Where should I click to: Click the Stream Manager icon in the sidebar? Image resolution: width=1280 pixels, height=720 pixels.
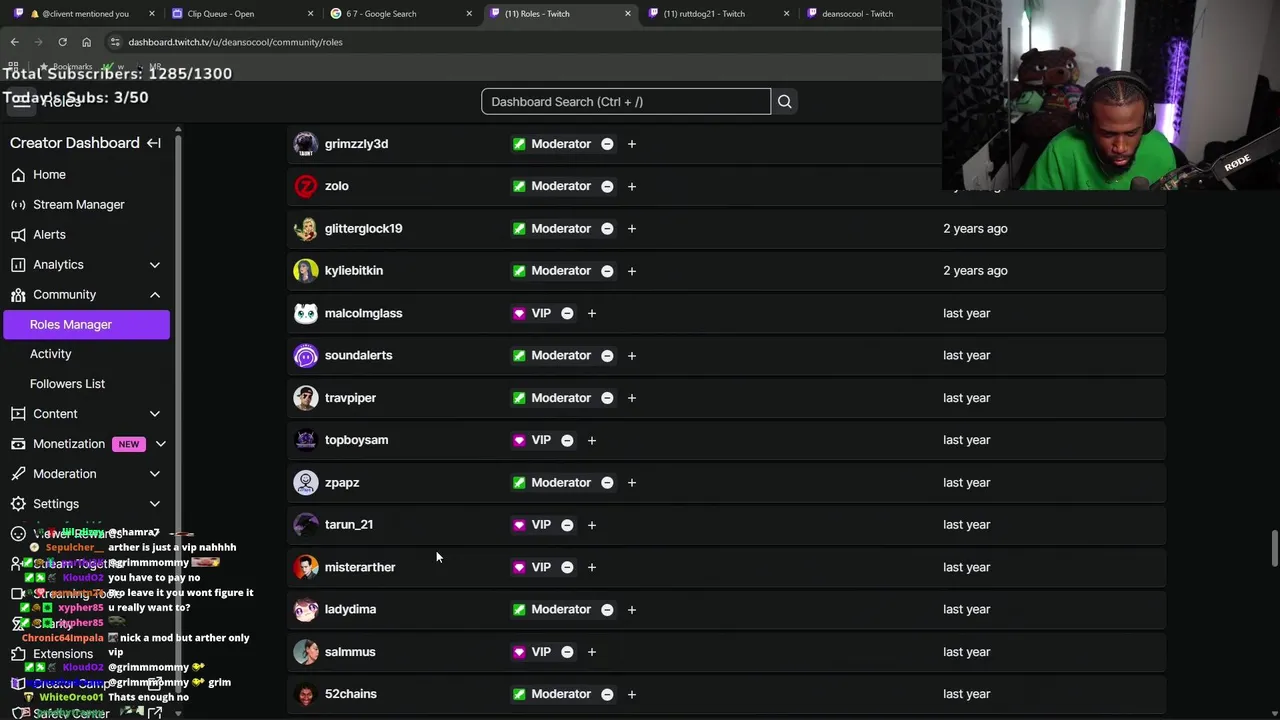tap(18, 205)
